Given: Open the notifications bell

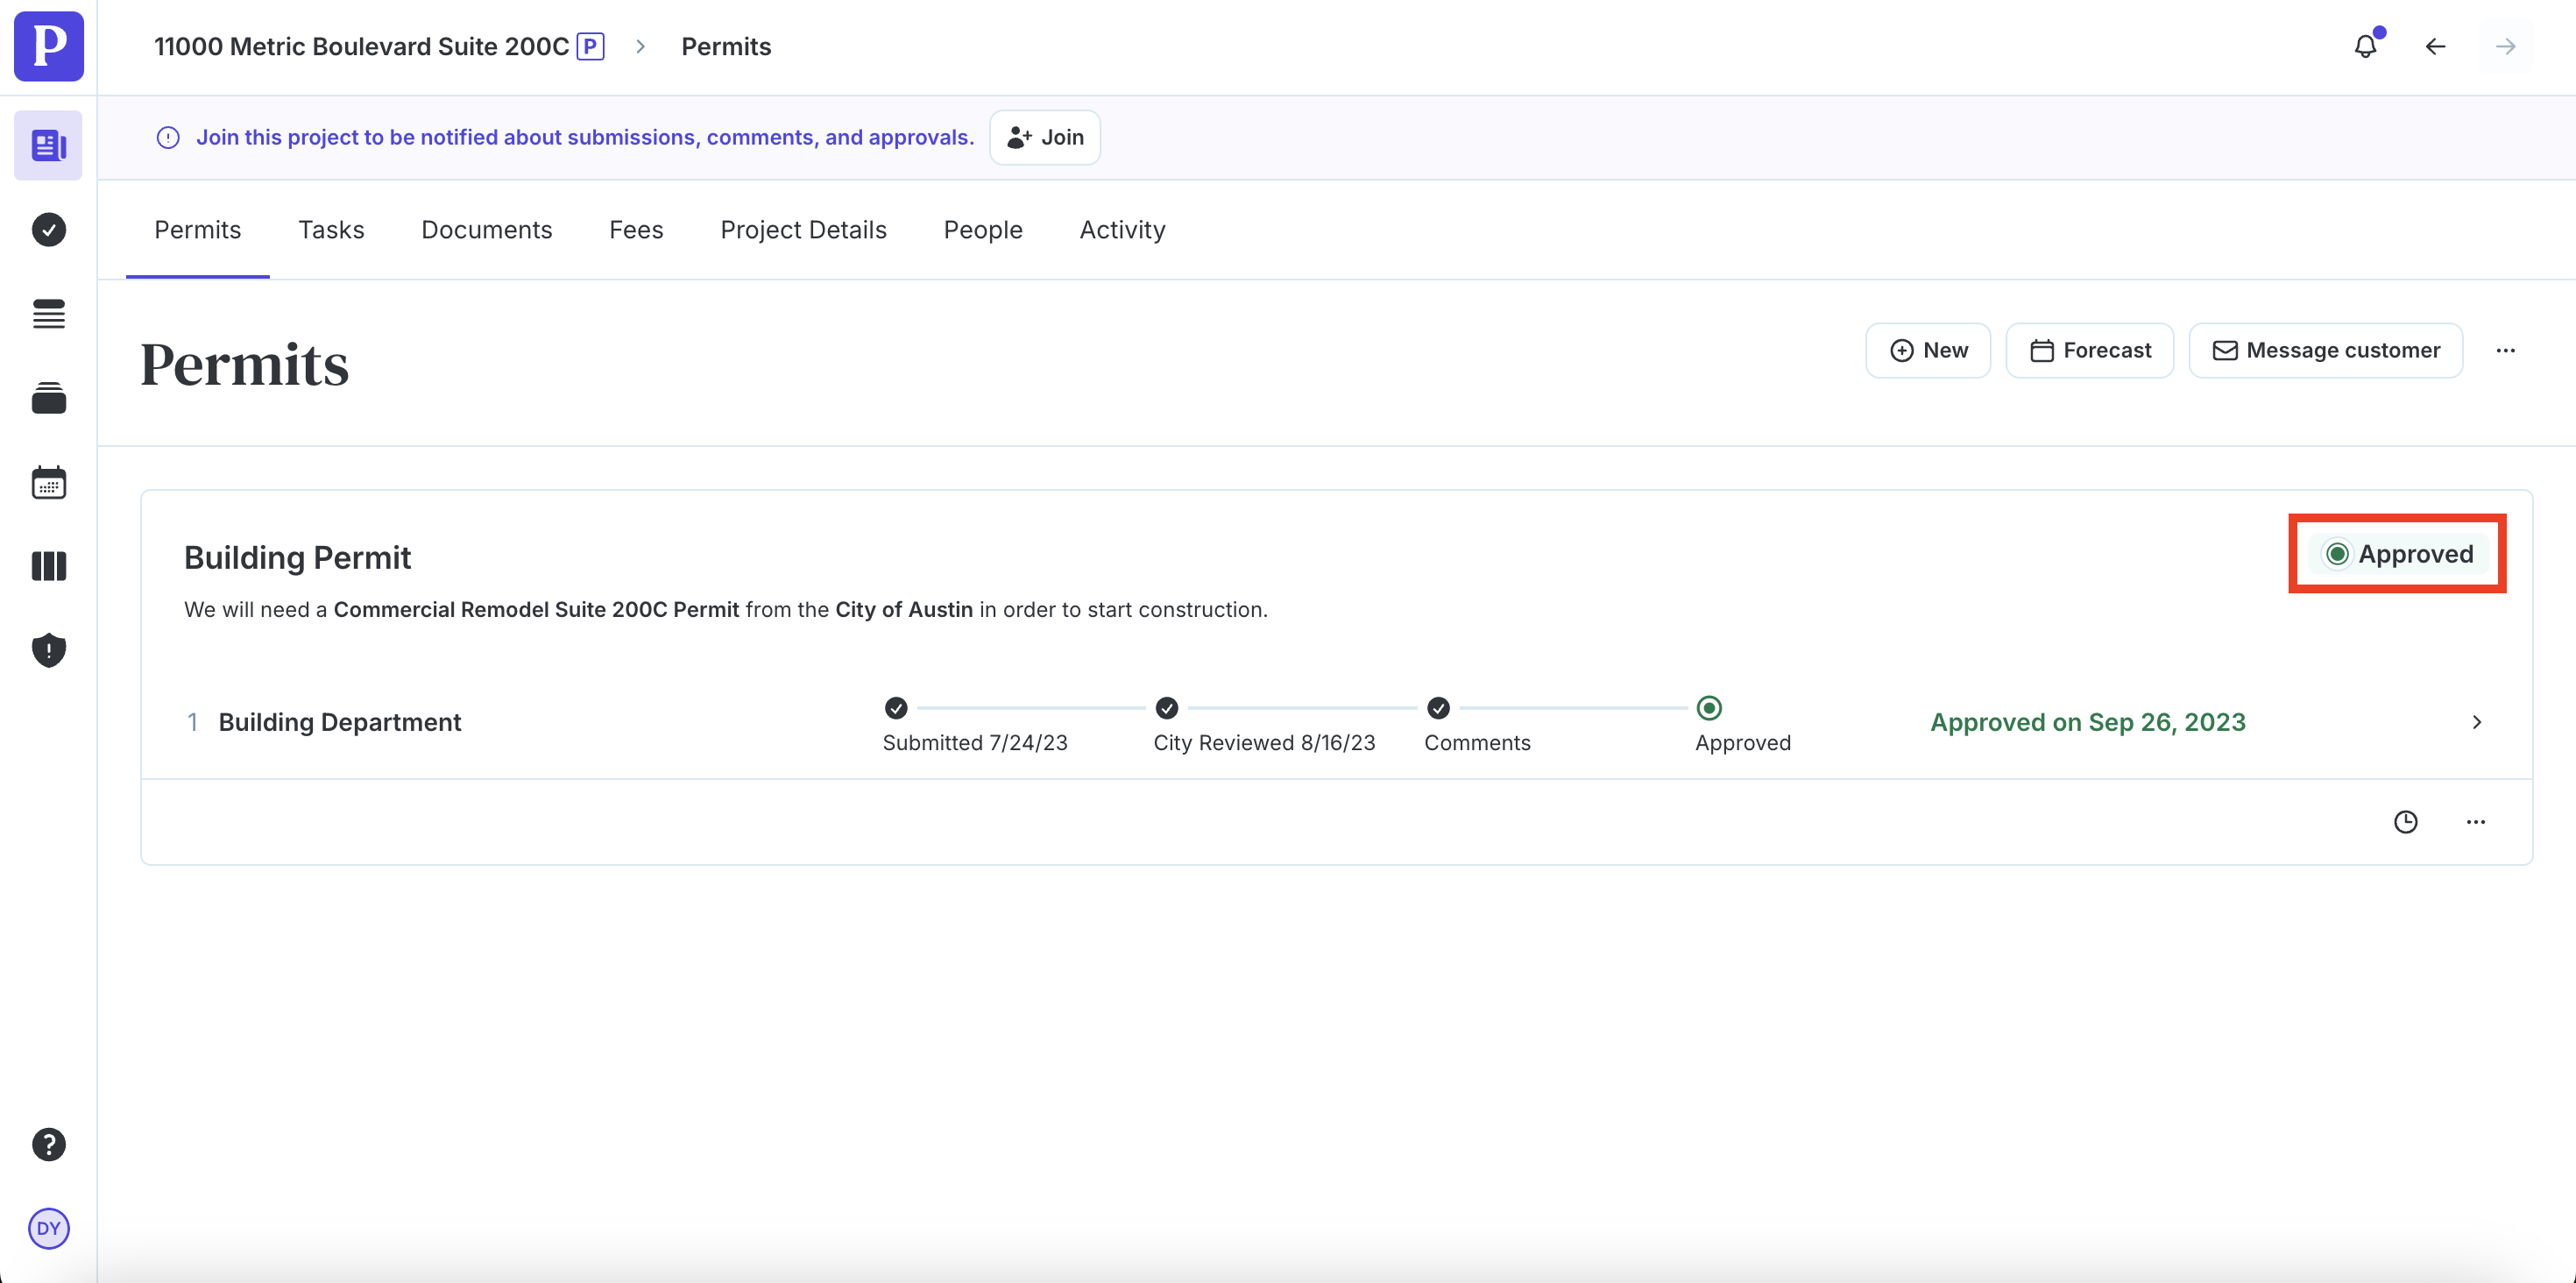Looking at the screenshot, I should 2365,46.
